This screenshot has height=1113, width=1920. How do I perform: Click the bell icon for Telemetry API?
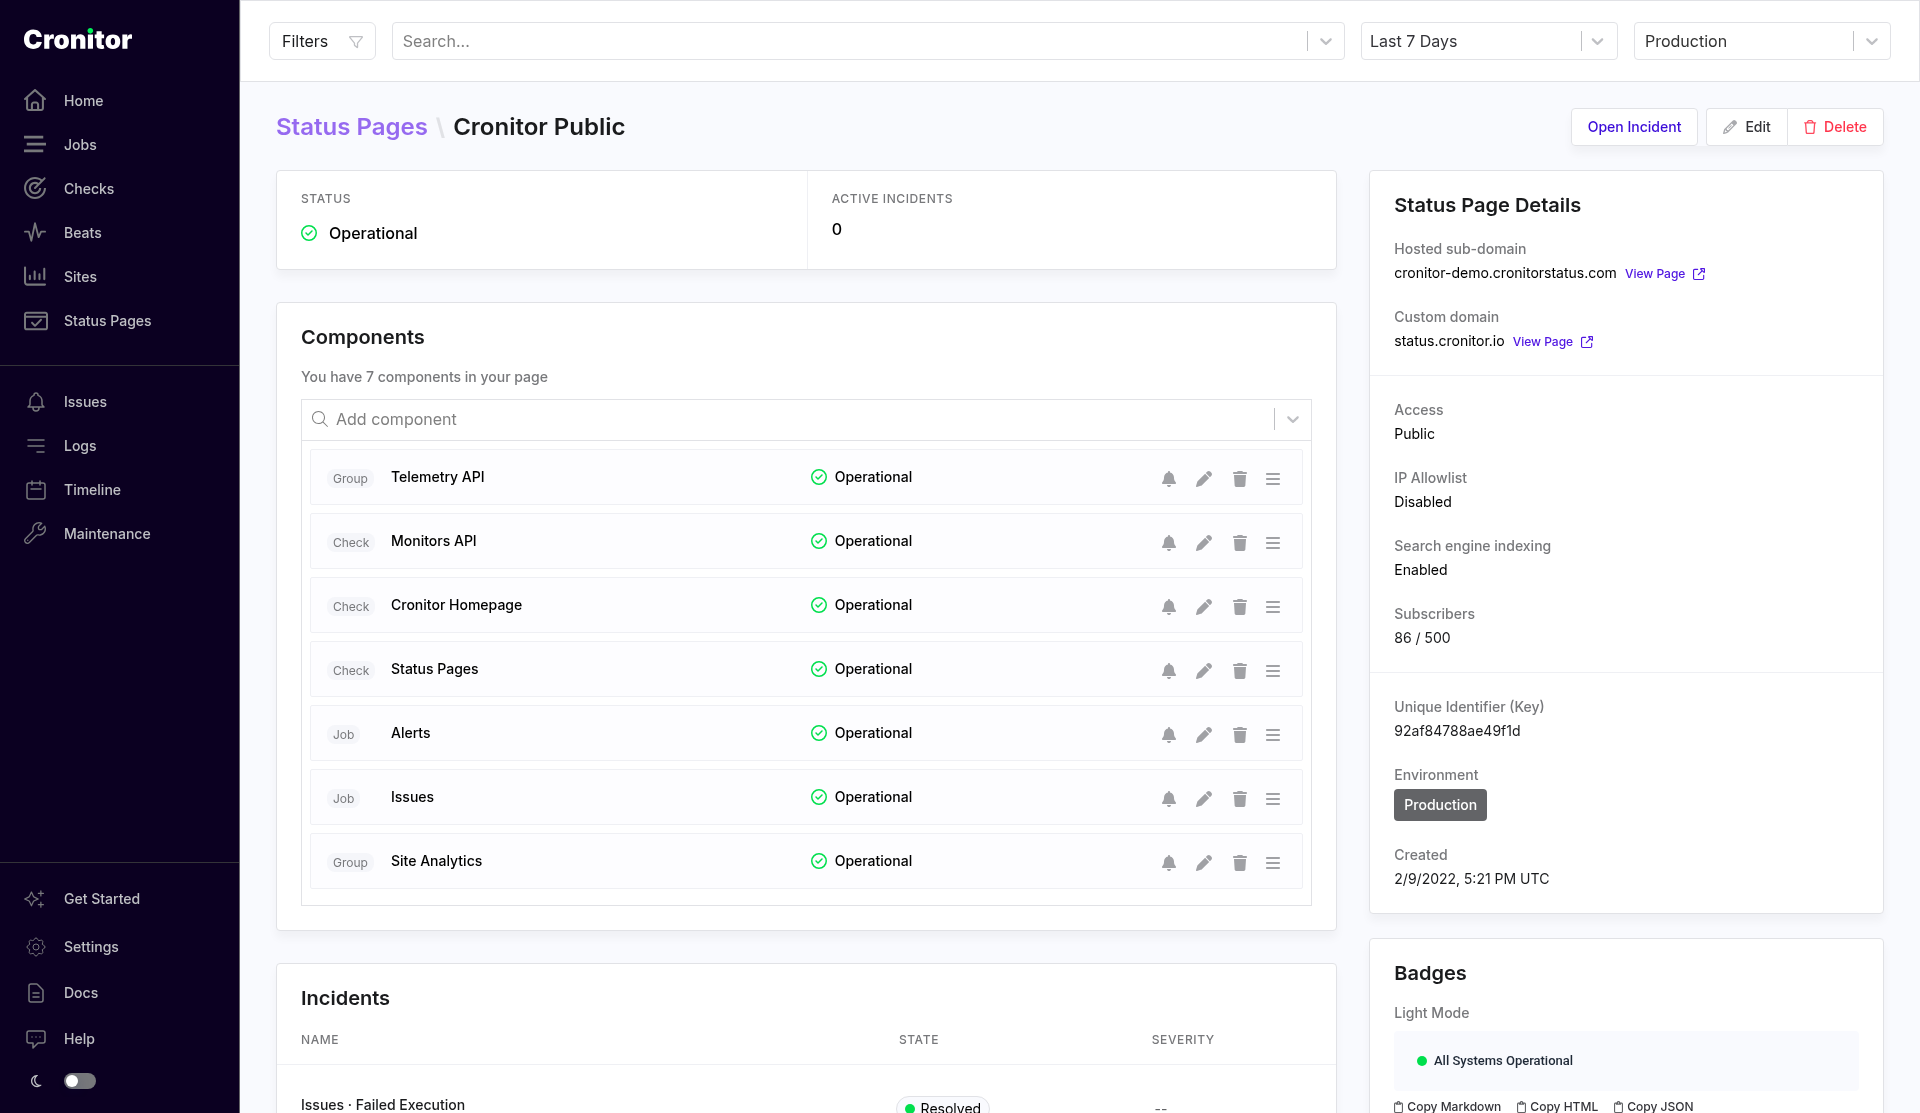(x=1168, y=479)
